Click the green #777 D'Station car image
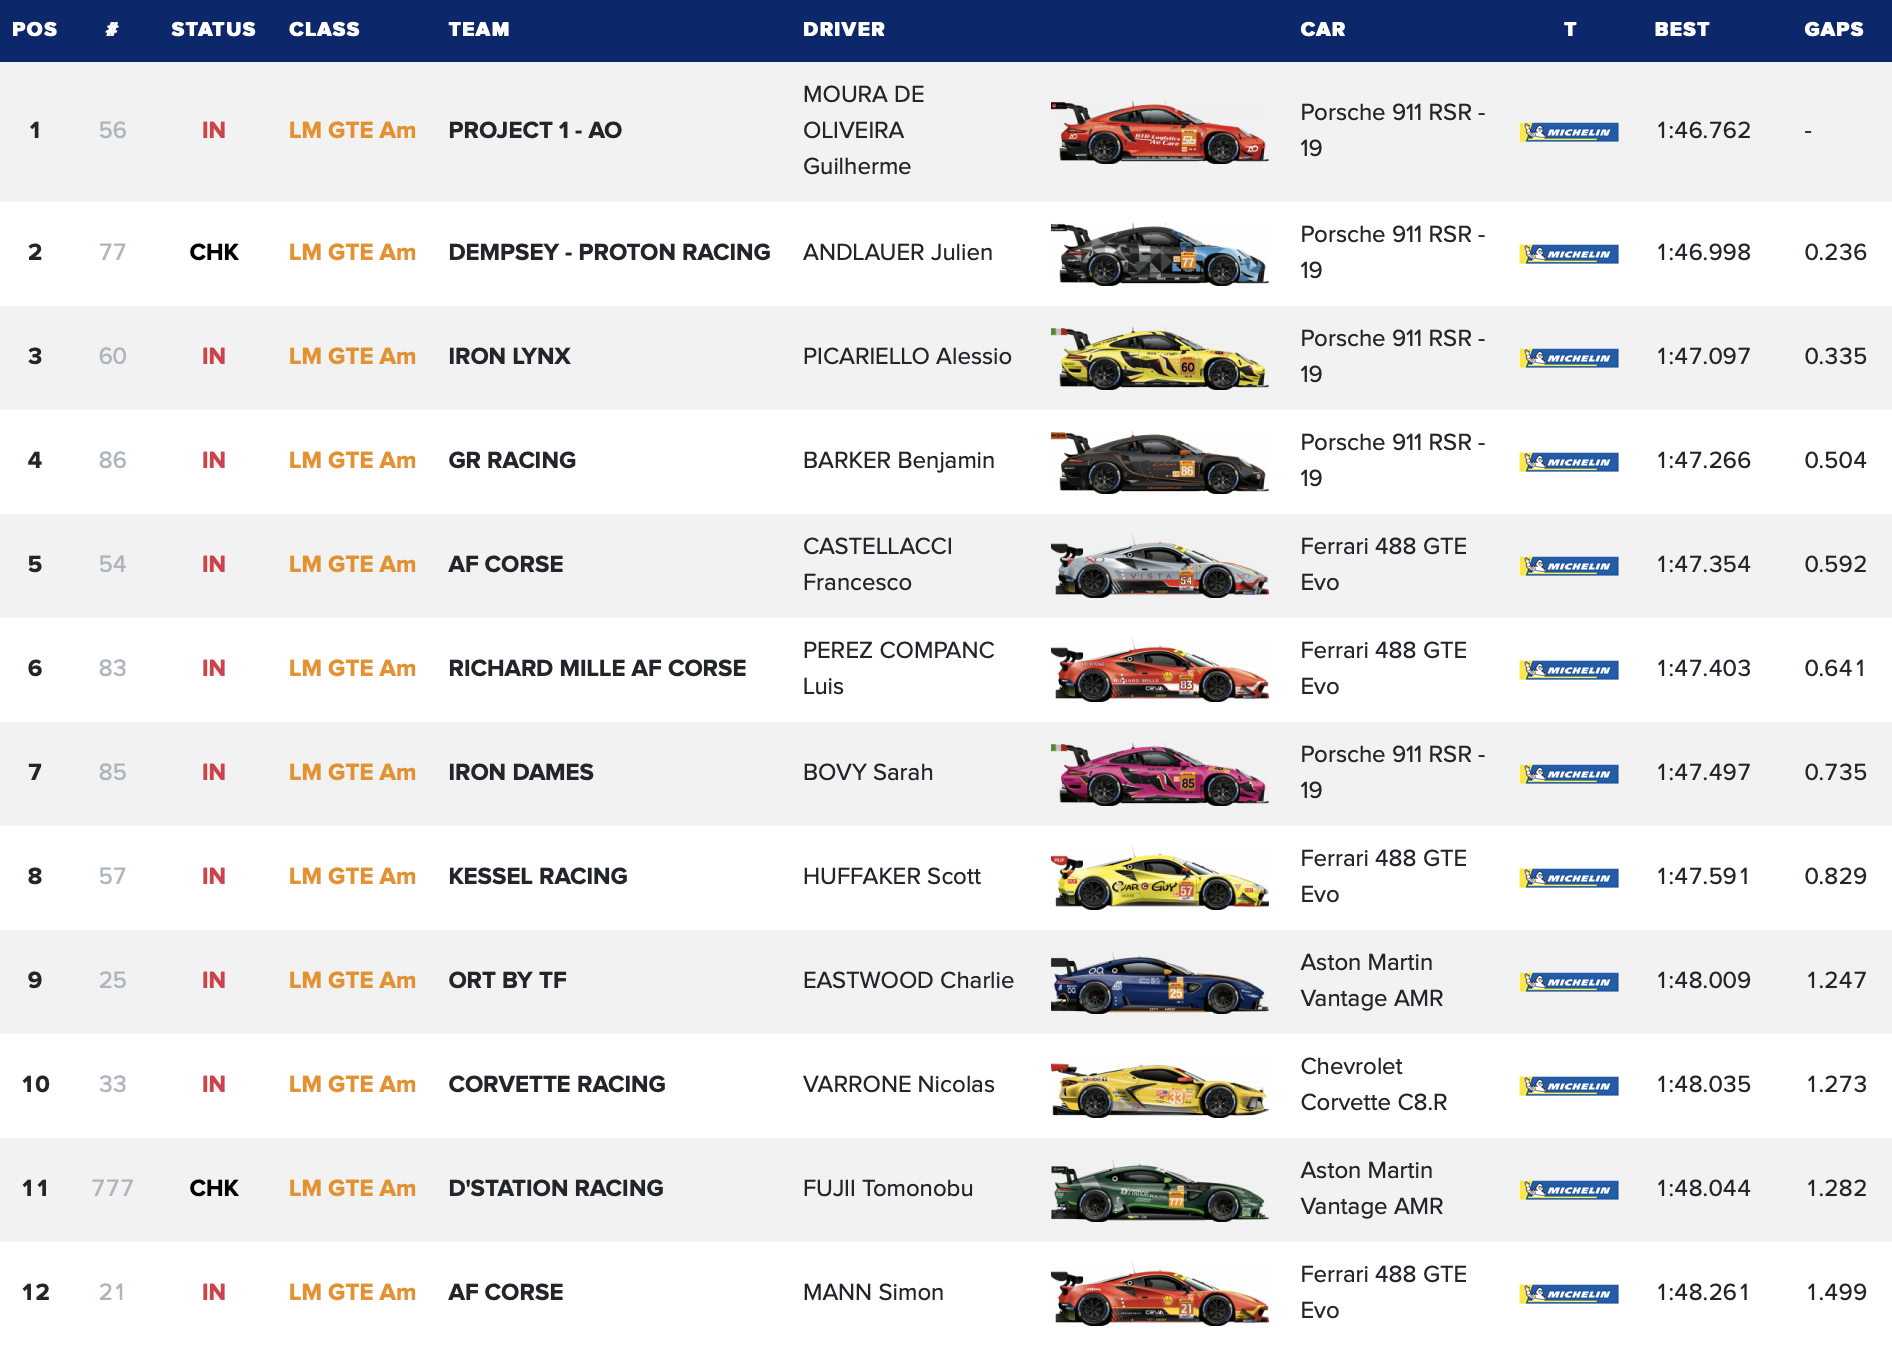The width and height of the screenshot is (1892, 1354). pos(1159,1192)
